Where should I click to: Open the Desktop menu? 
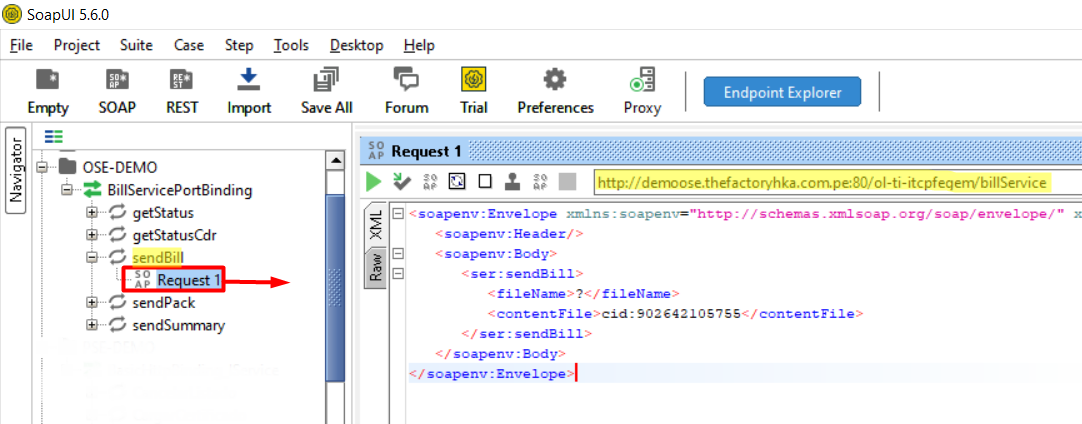(x=356, y=46)
